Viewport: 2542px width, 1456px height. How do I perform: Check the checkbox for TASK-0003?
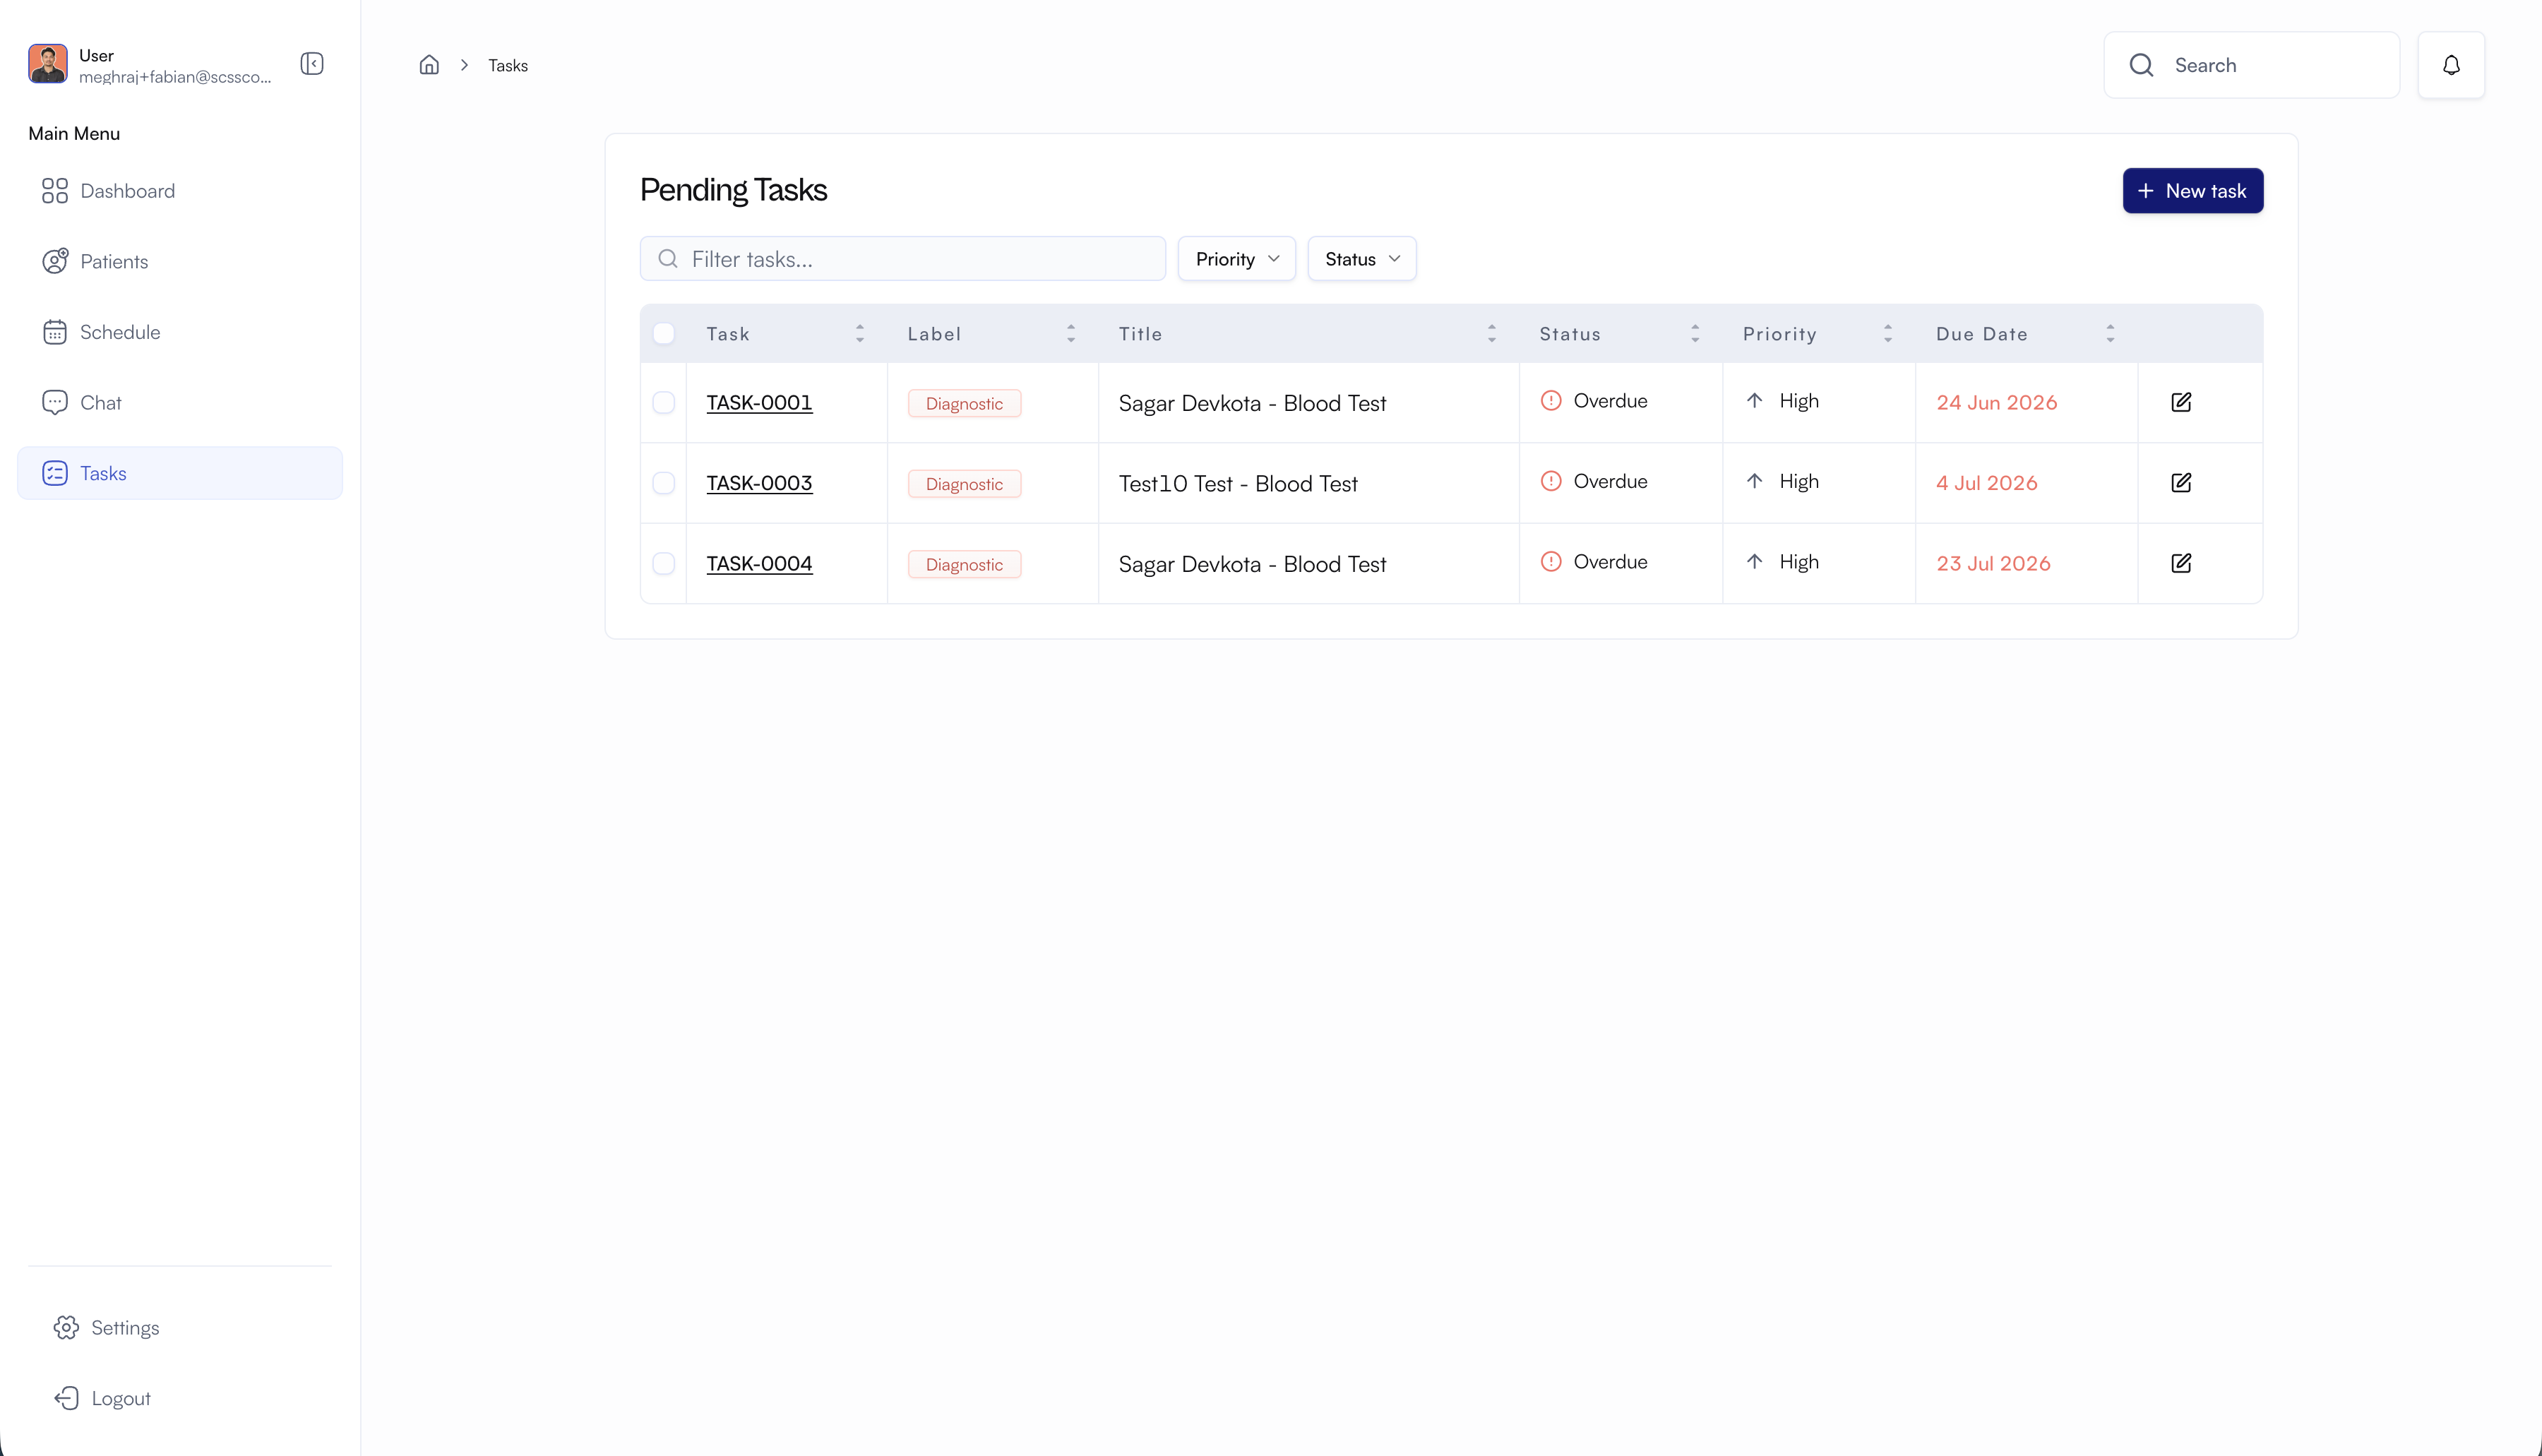pyautogui.click(x=663, y=483)
